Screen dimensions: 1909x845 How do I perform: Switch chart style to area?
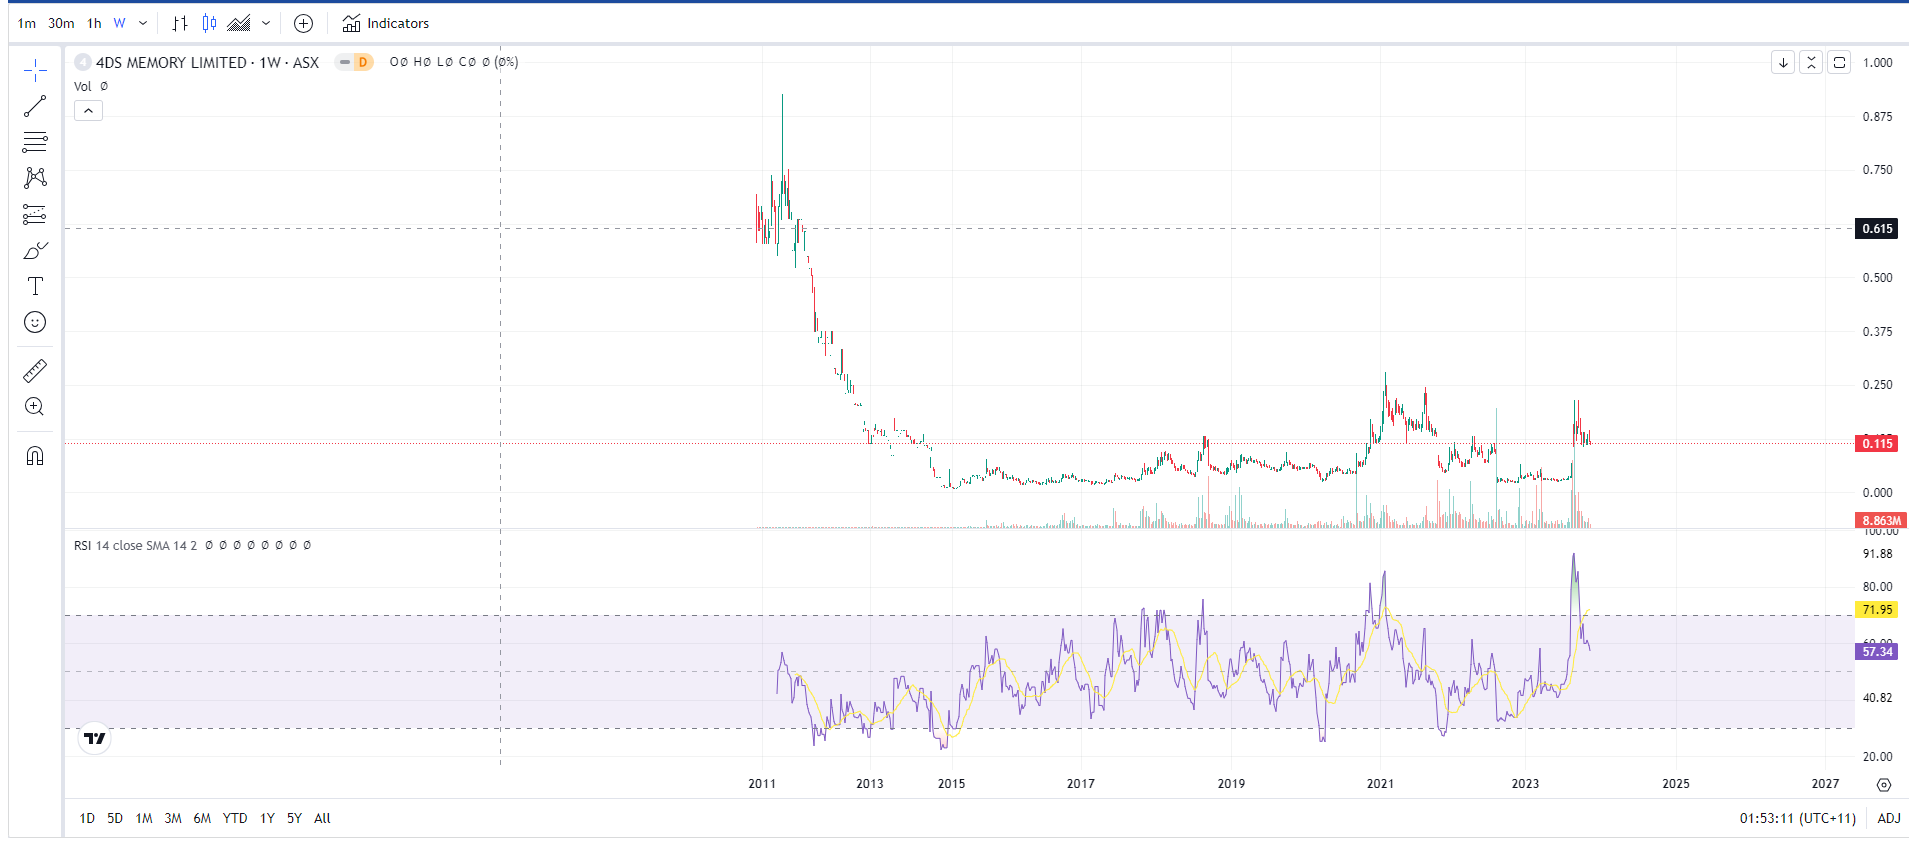coord(239,23)
